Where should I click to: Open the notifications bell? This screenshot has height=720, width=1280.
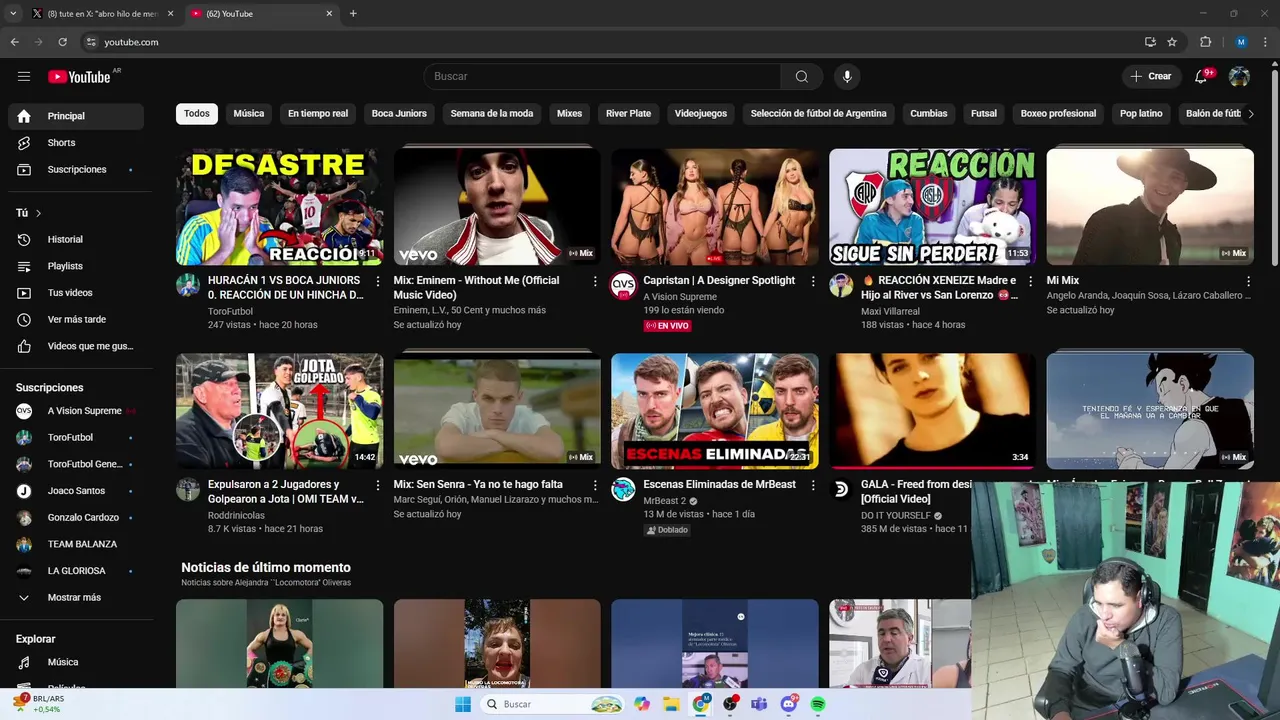[x=1201, y=76]
